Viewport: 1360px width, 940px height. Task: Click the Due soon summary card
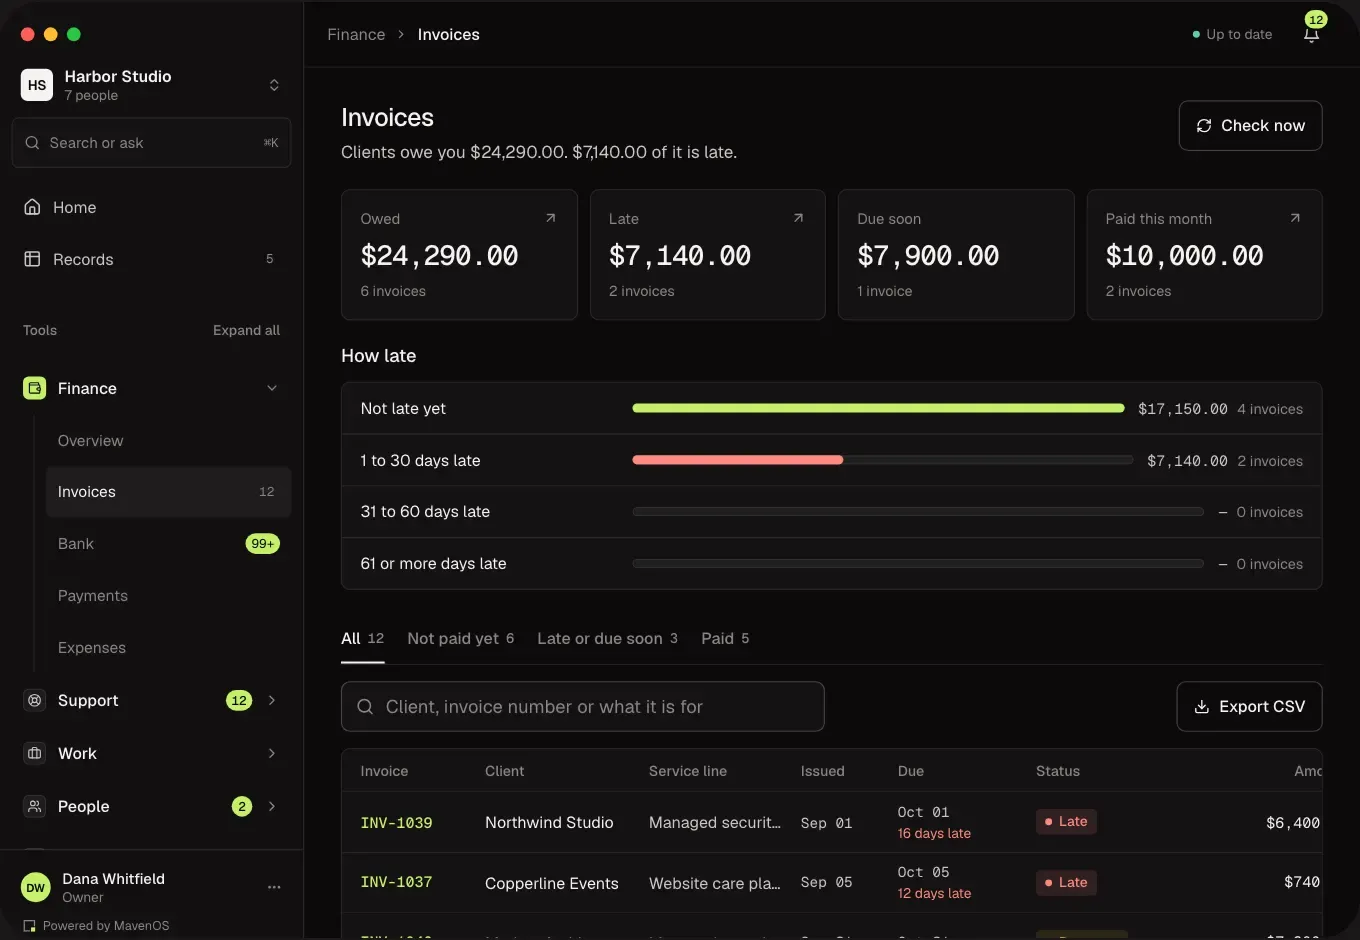(956, 255)
